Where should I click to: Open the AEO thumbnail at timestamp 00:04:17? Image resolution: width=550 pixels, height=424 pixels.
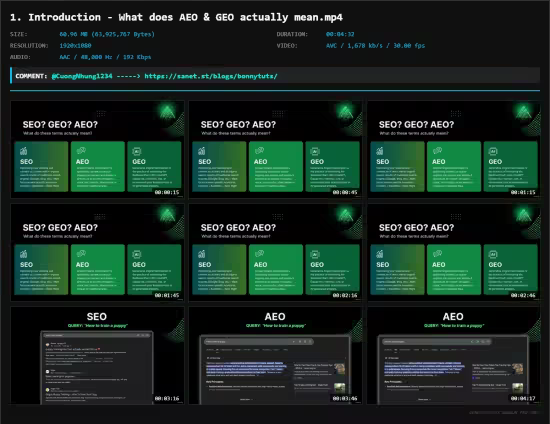point(454,355)
